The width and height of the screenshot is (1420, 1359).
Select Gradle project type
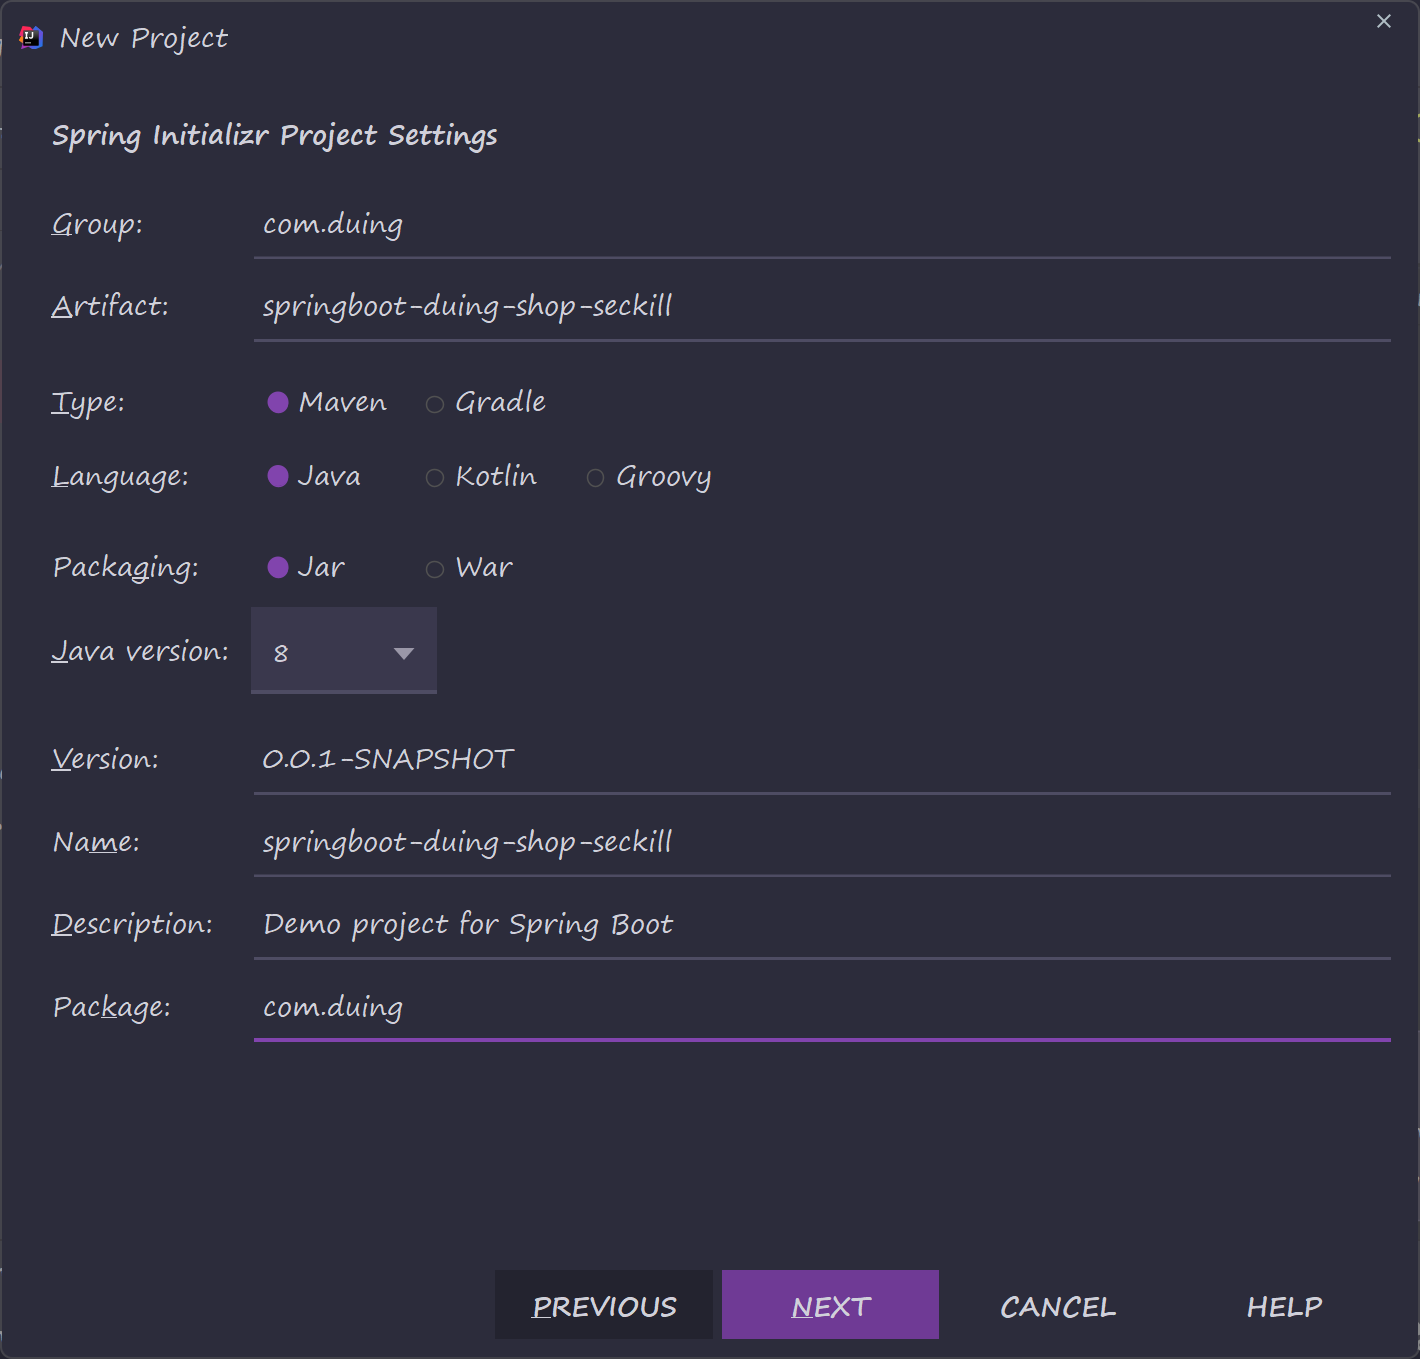486,402
